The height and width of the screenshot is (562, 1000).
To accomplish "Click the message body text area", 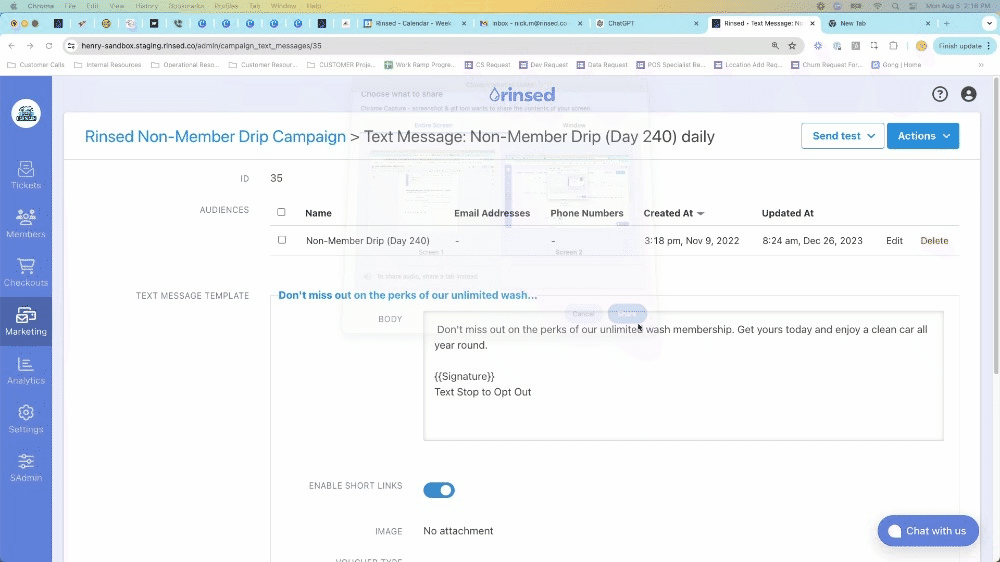I will pyautogui.click(x=683, y=376).
